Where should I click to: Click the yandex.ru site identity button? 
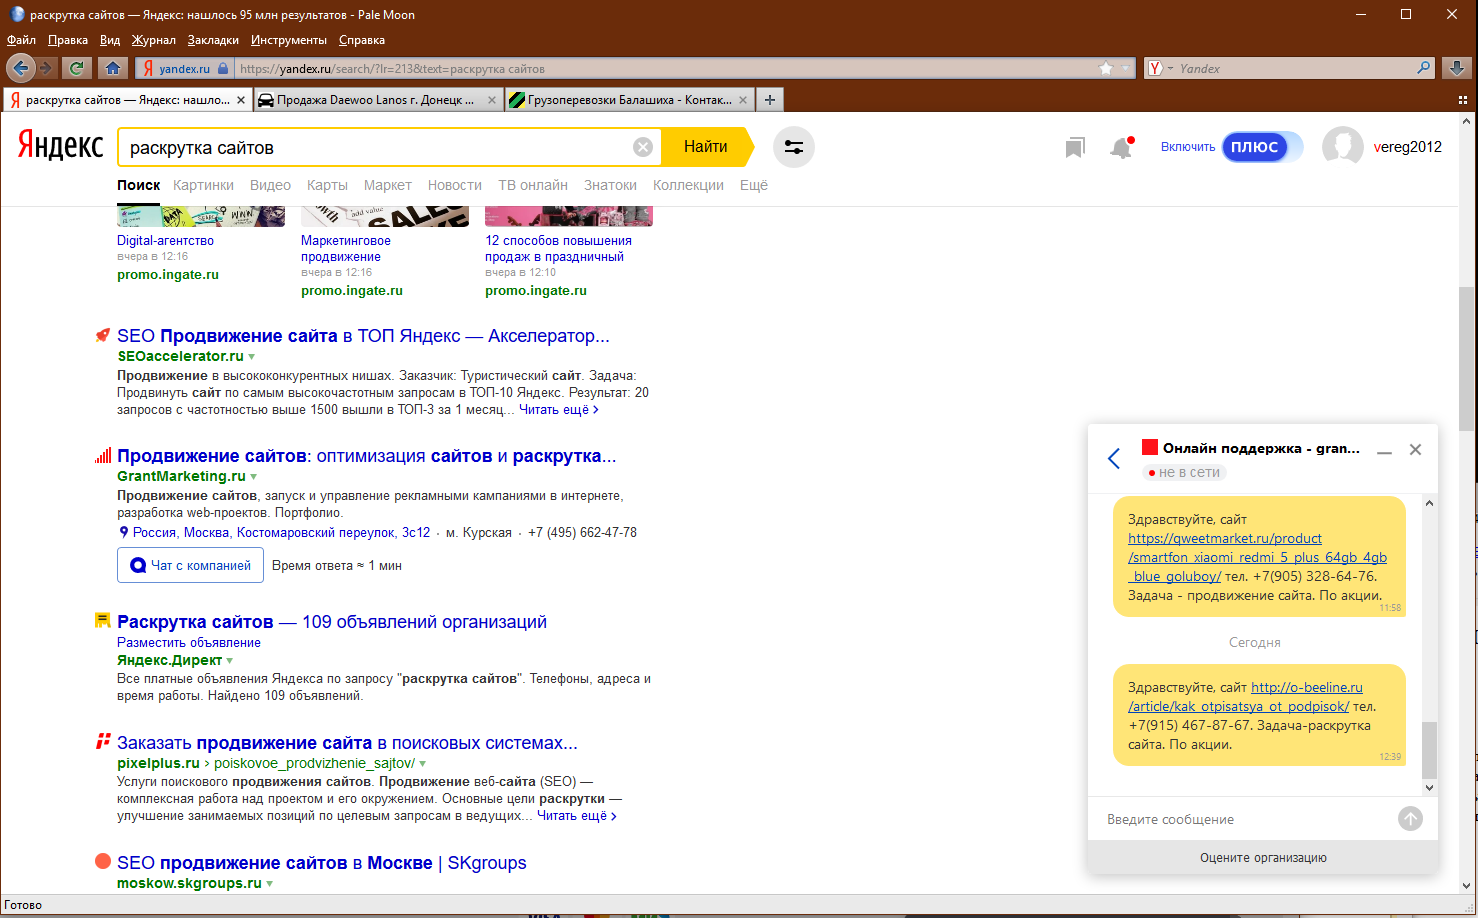(x=185, y=68)
